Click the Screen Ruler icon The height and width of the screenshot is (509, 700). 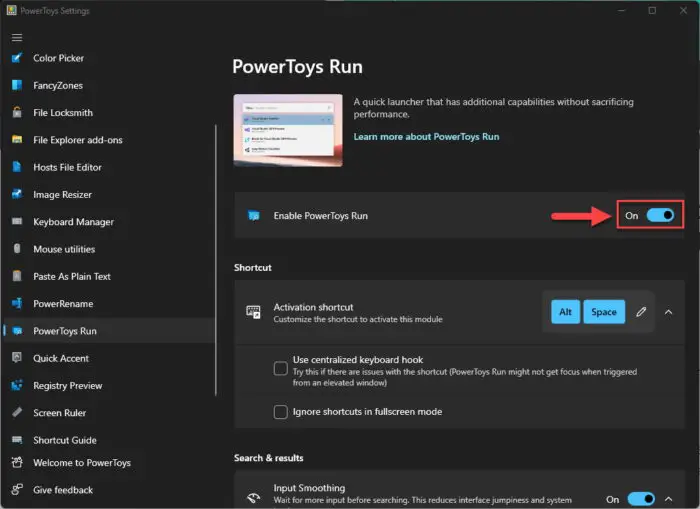coord(17,413)
